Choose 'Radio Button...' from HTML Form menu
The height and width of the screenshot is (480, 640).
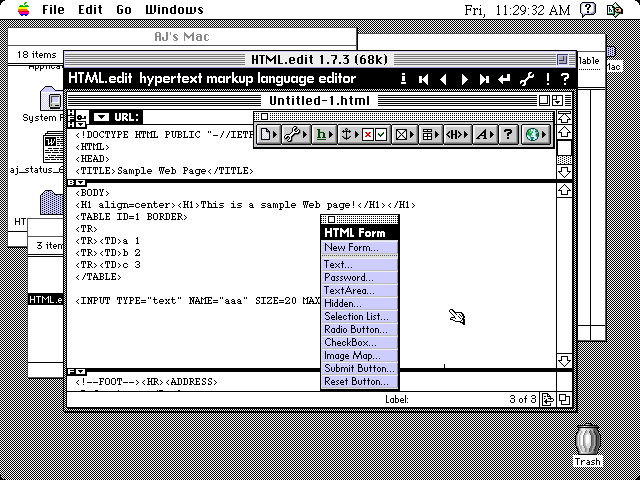click(356, 329)
